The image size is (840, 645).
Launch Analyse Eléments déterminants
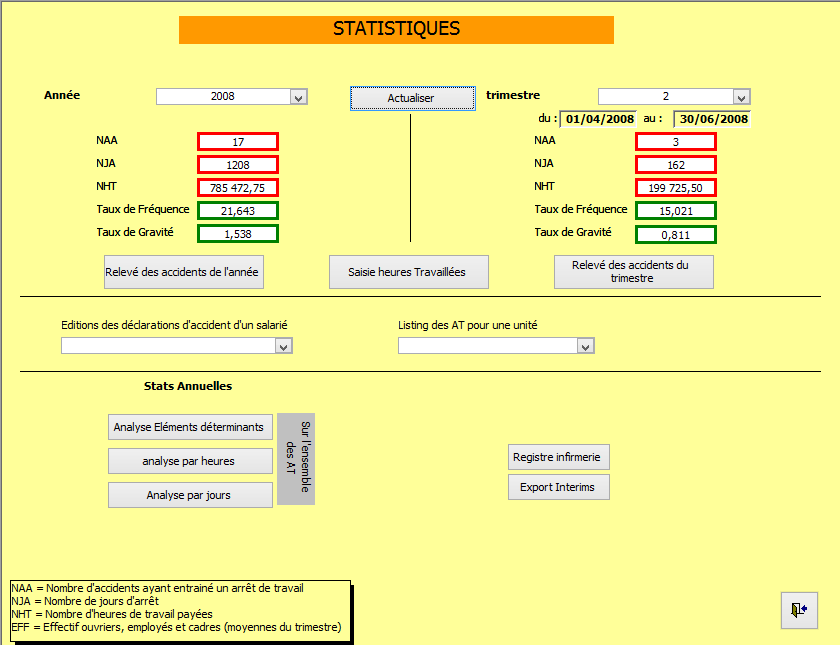[190, 427]
